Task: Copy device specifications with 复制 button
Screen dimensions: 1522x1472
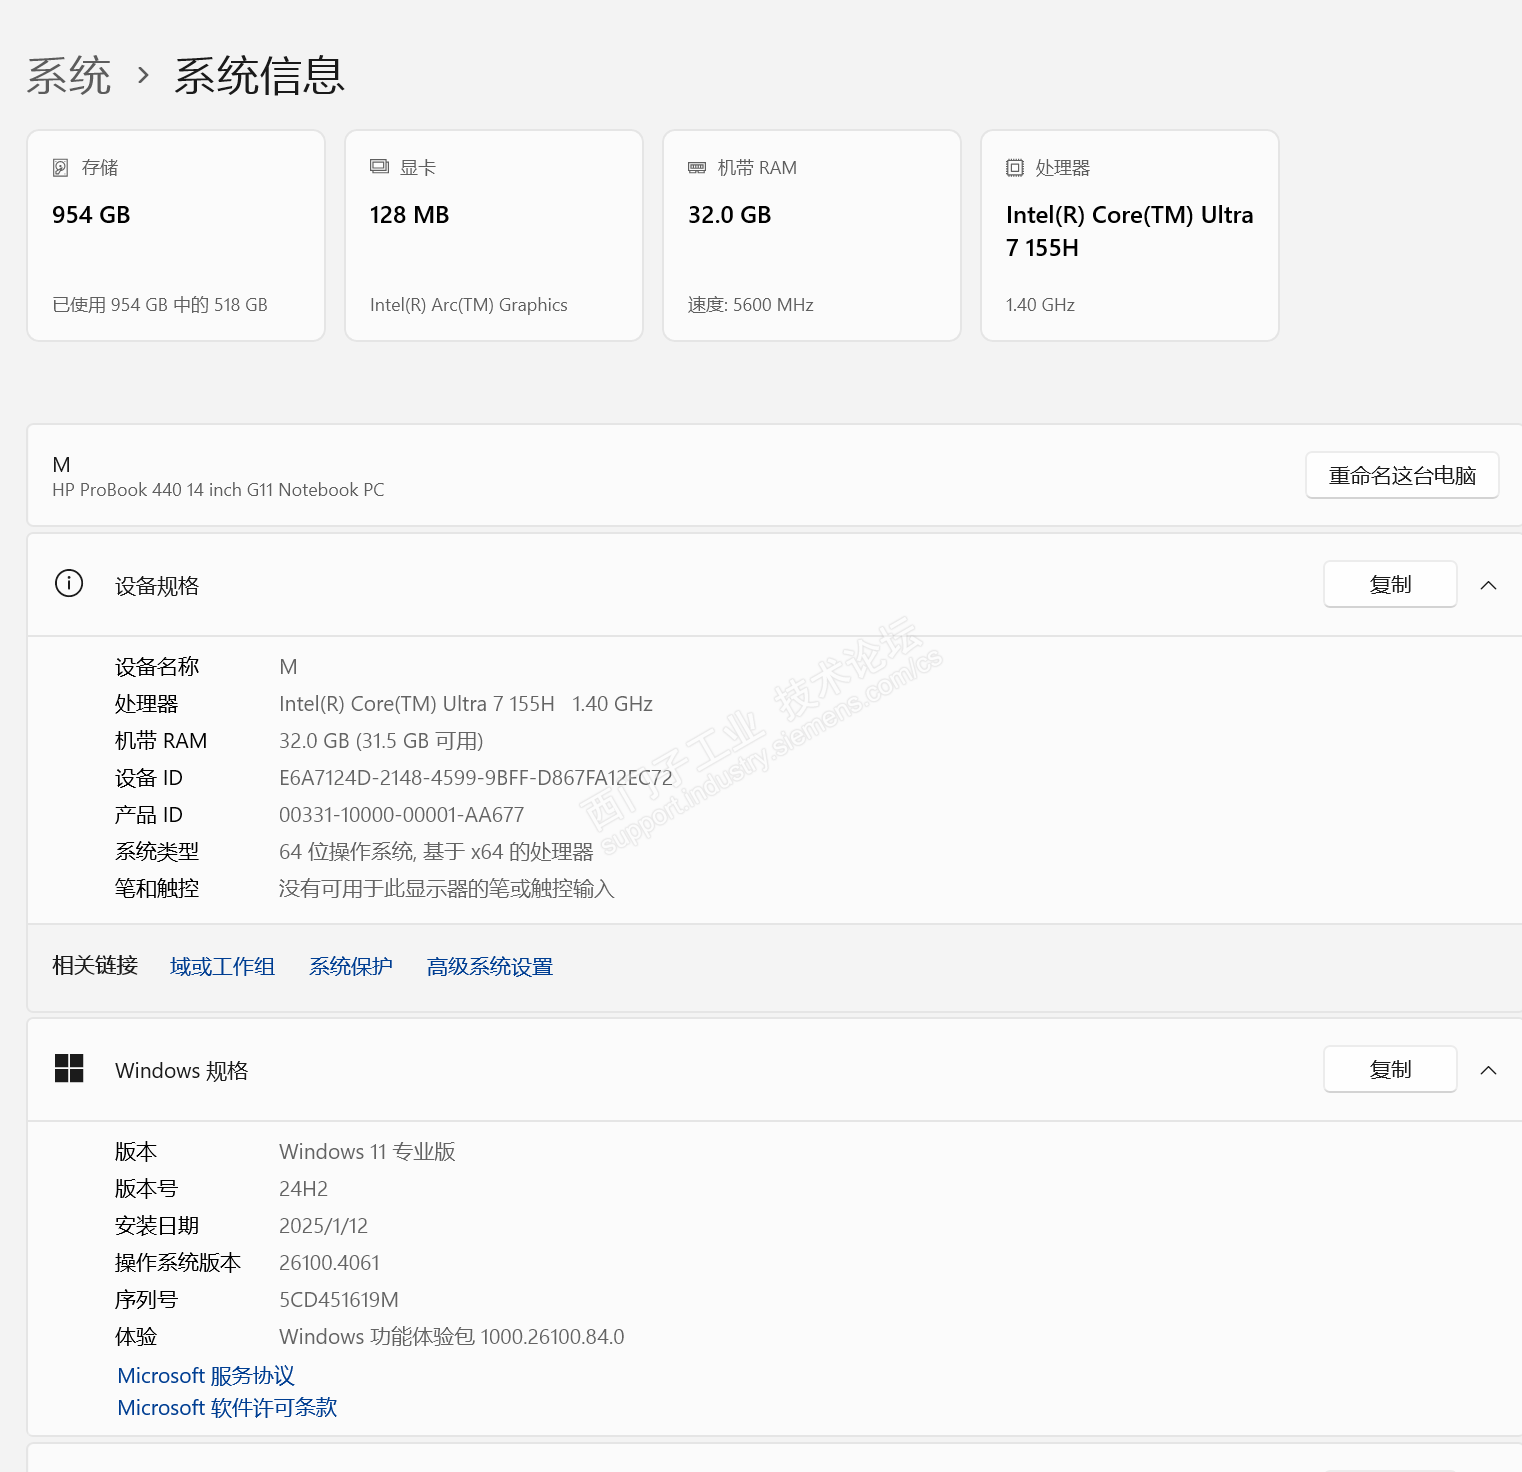Action: [1389, 585]
